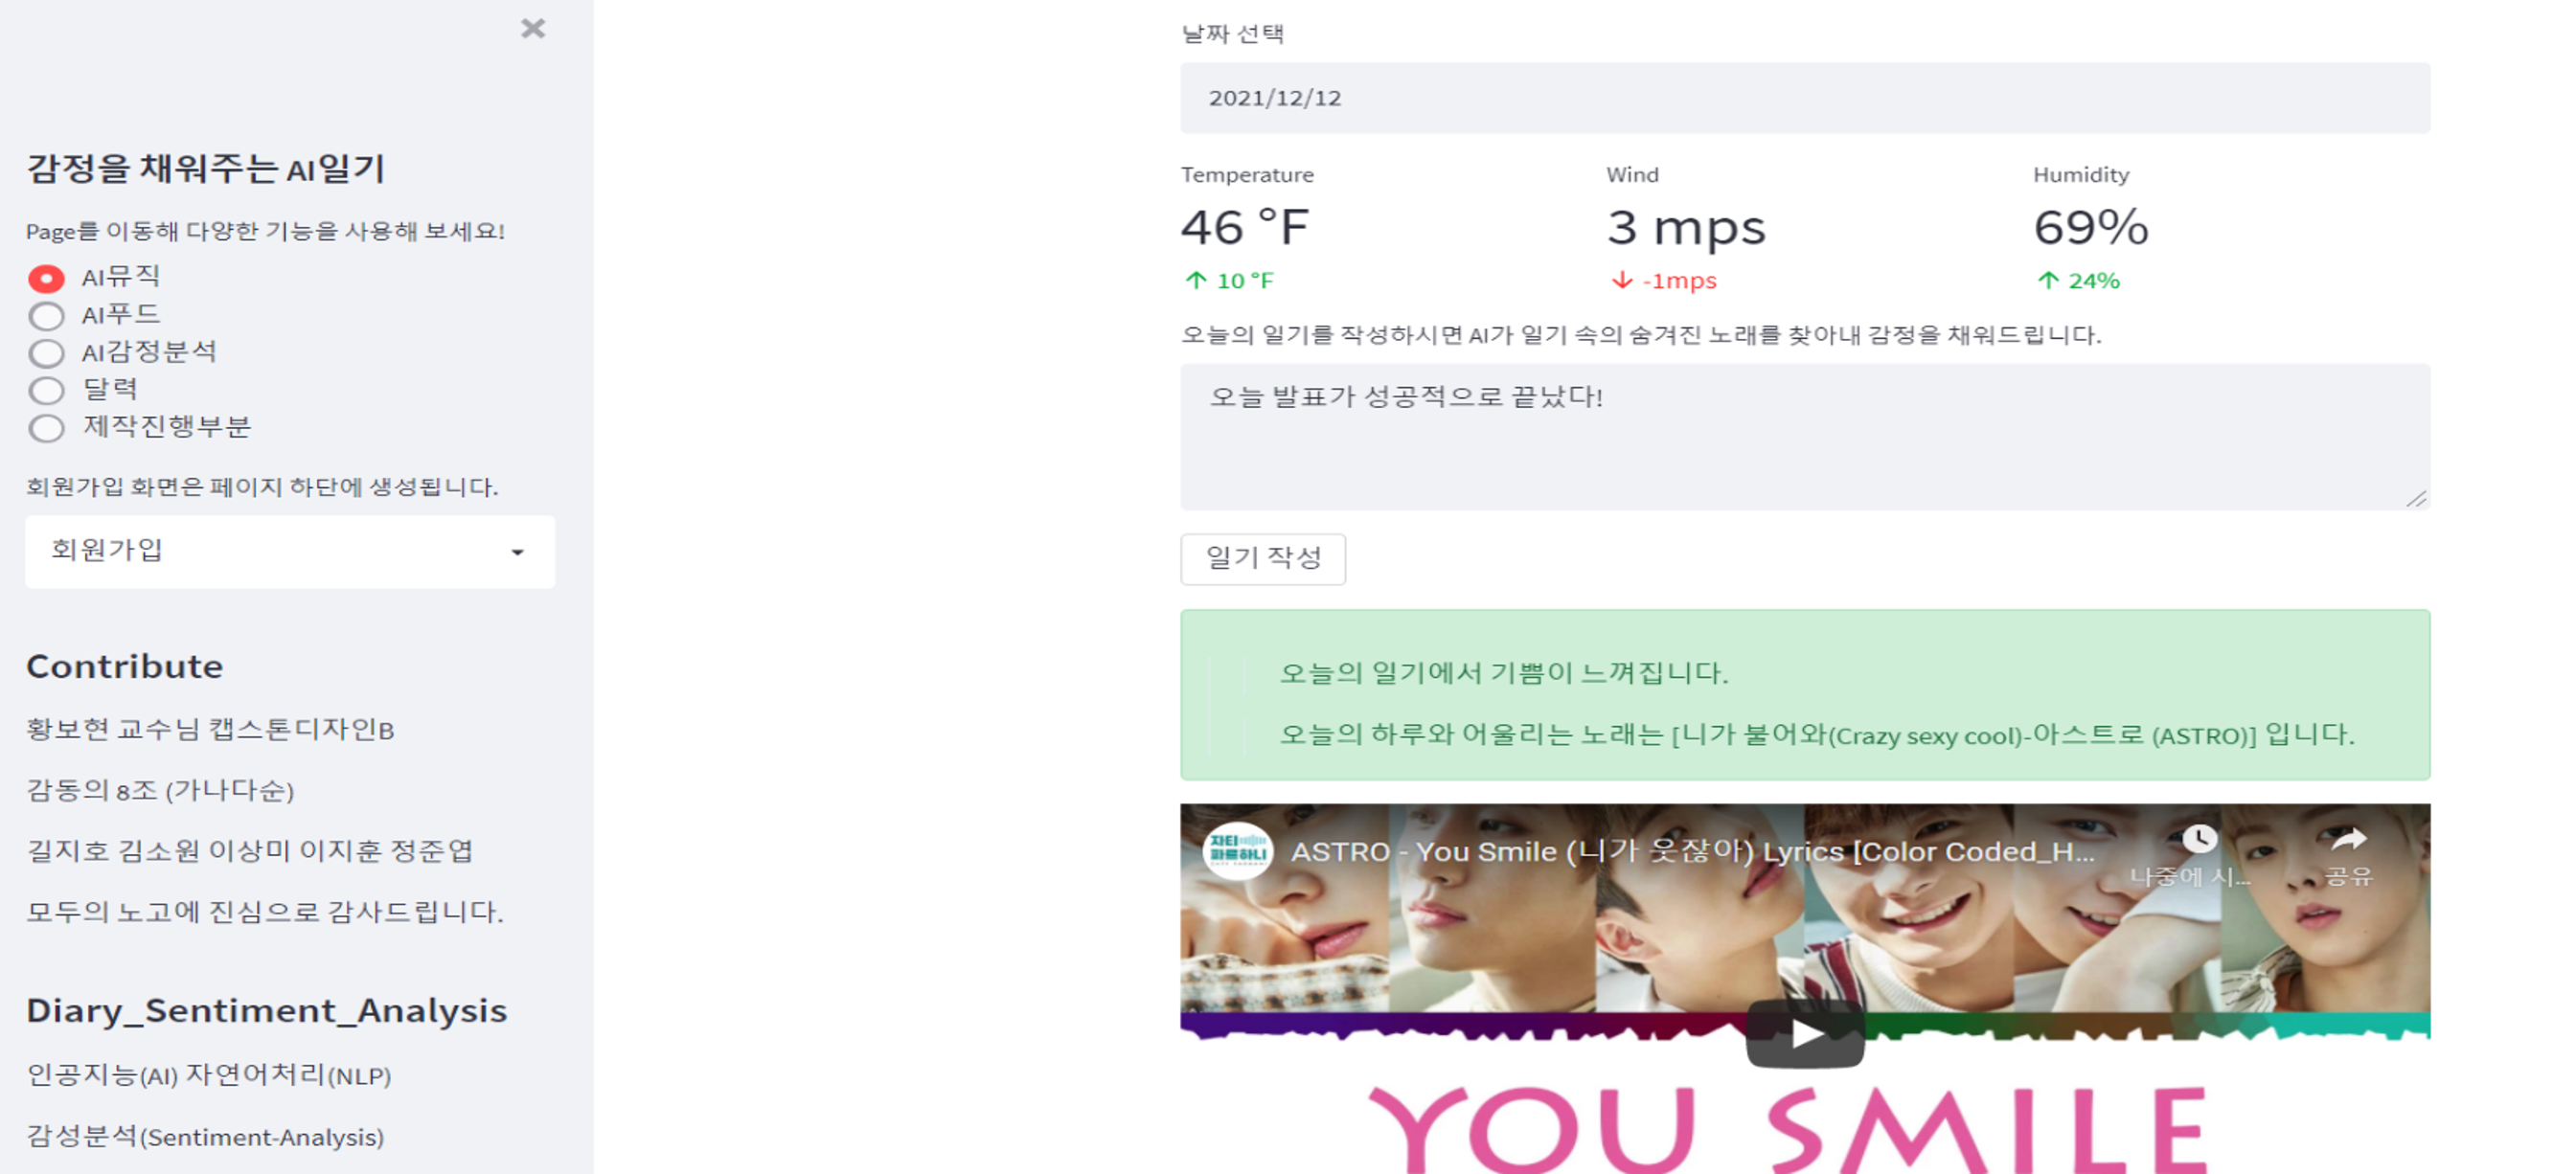Click the video title ASTRO - You Smile

pyautogui.click(x=1692, y=851)
